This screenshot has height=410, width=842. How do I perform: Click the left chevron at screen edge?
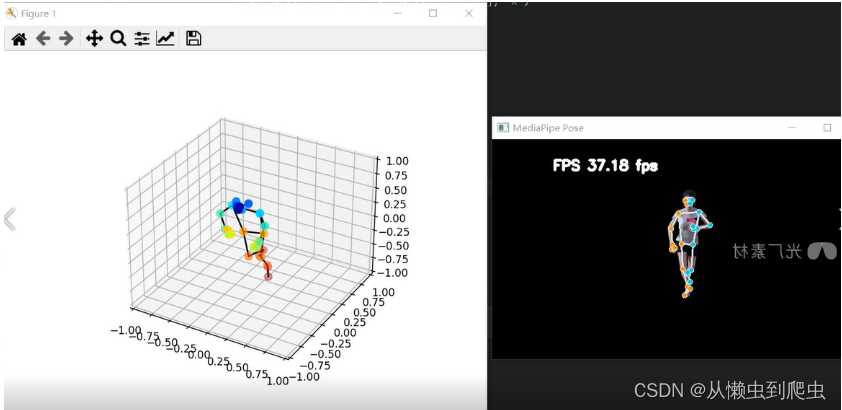pyautogui.click(x=10, y=218)
